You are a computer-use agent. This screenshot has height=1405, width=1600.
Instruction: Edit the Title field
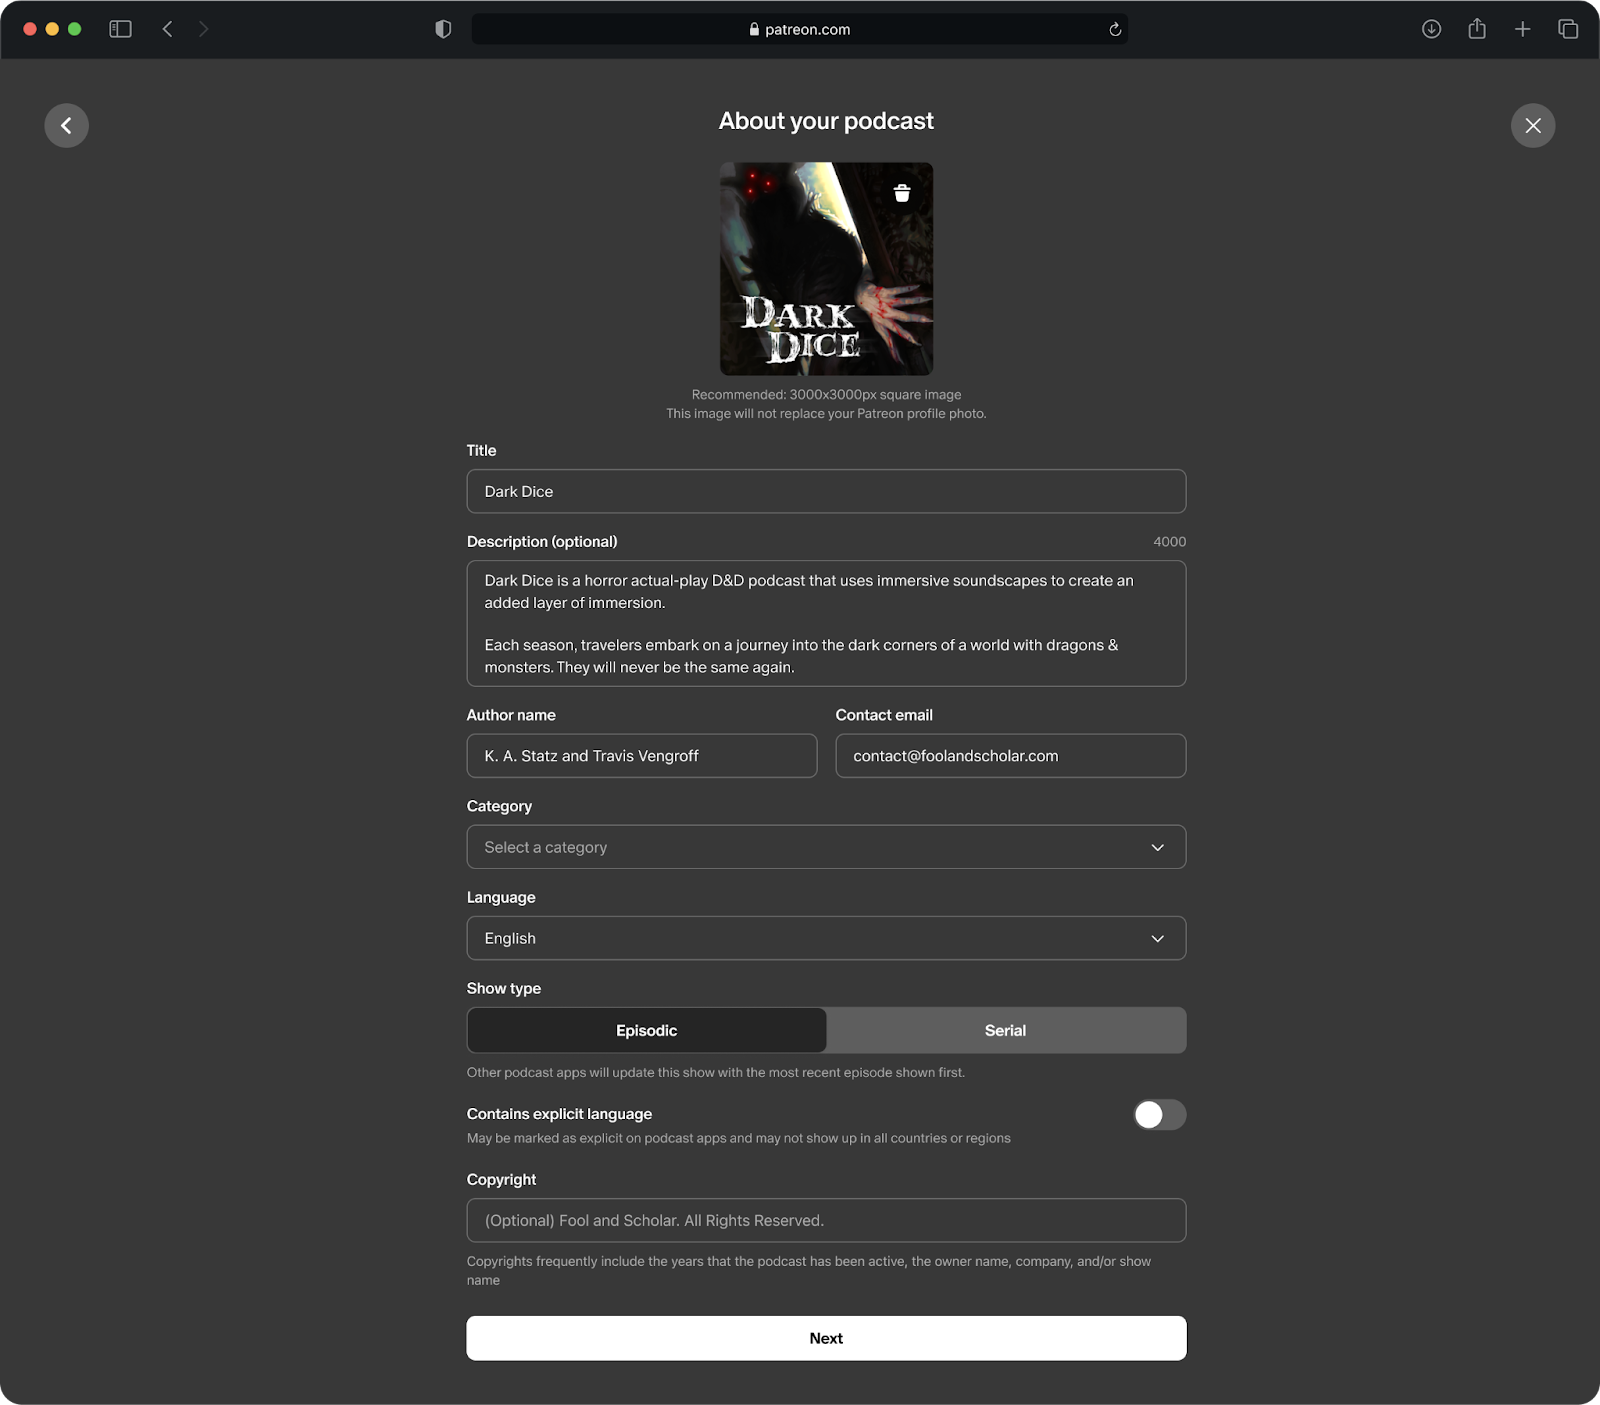coord(826,491)
